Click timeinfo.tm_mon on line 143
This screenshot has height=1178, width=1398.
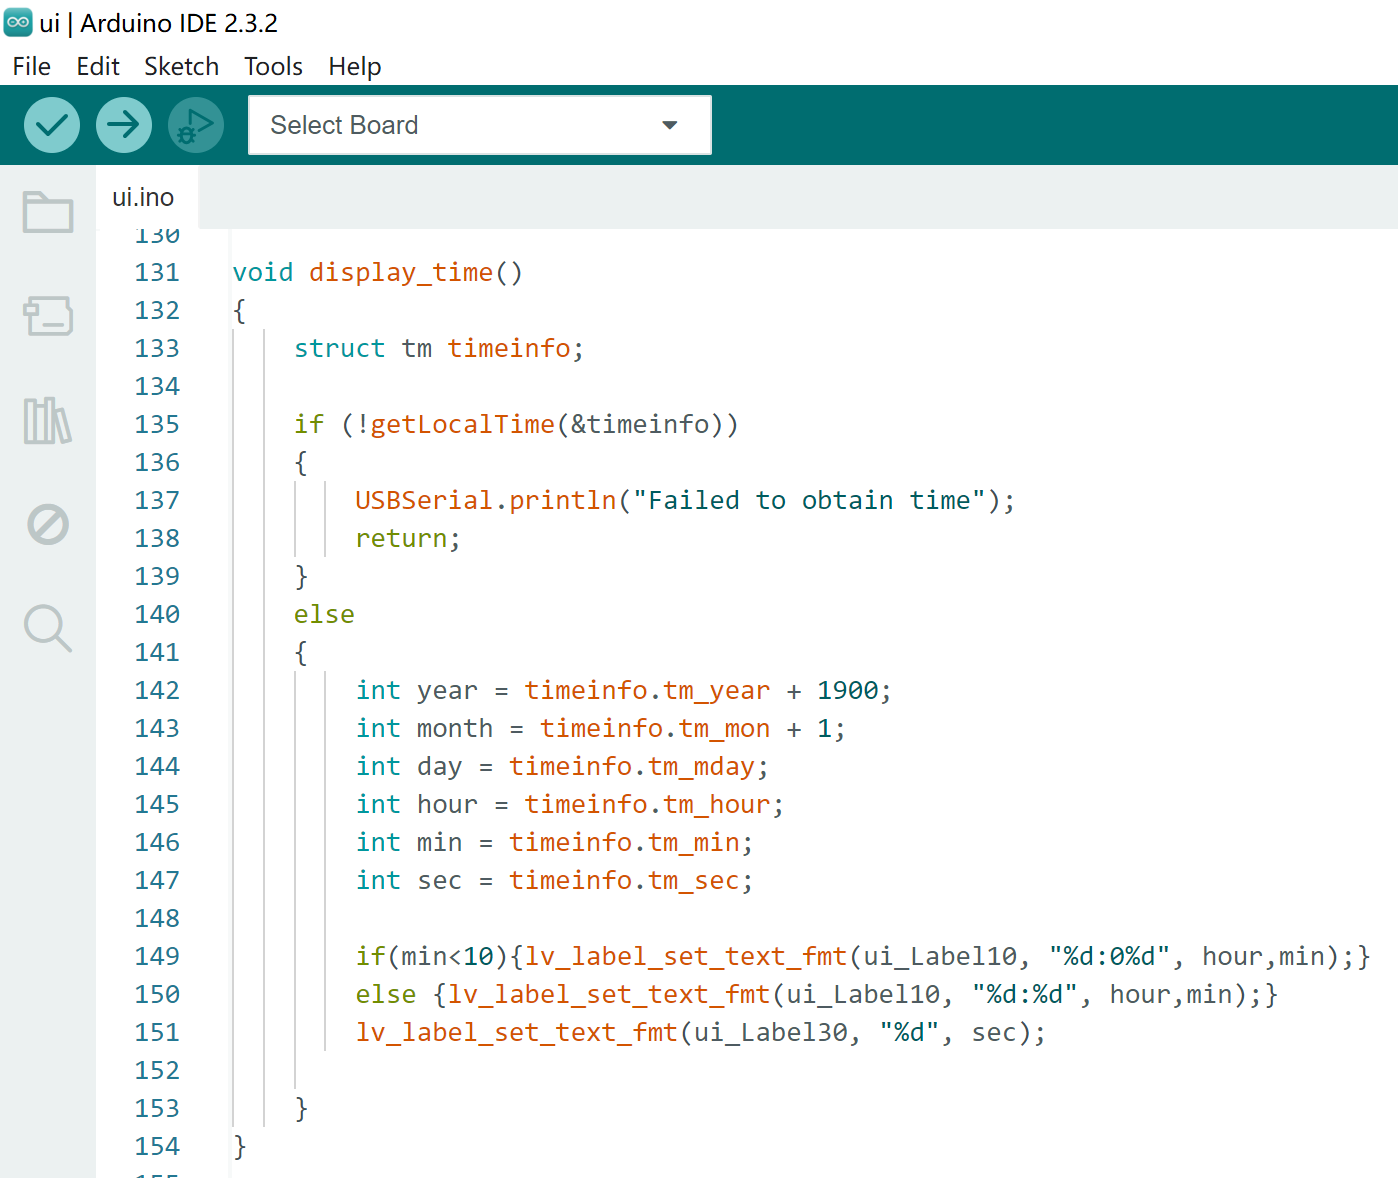click(x=655, y=728)
